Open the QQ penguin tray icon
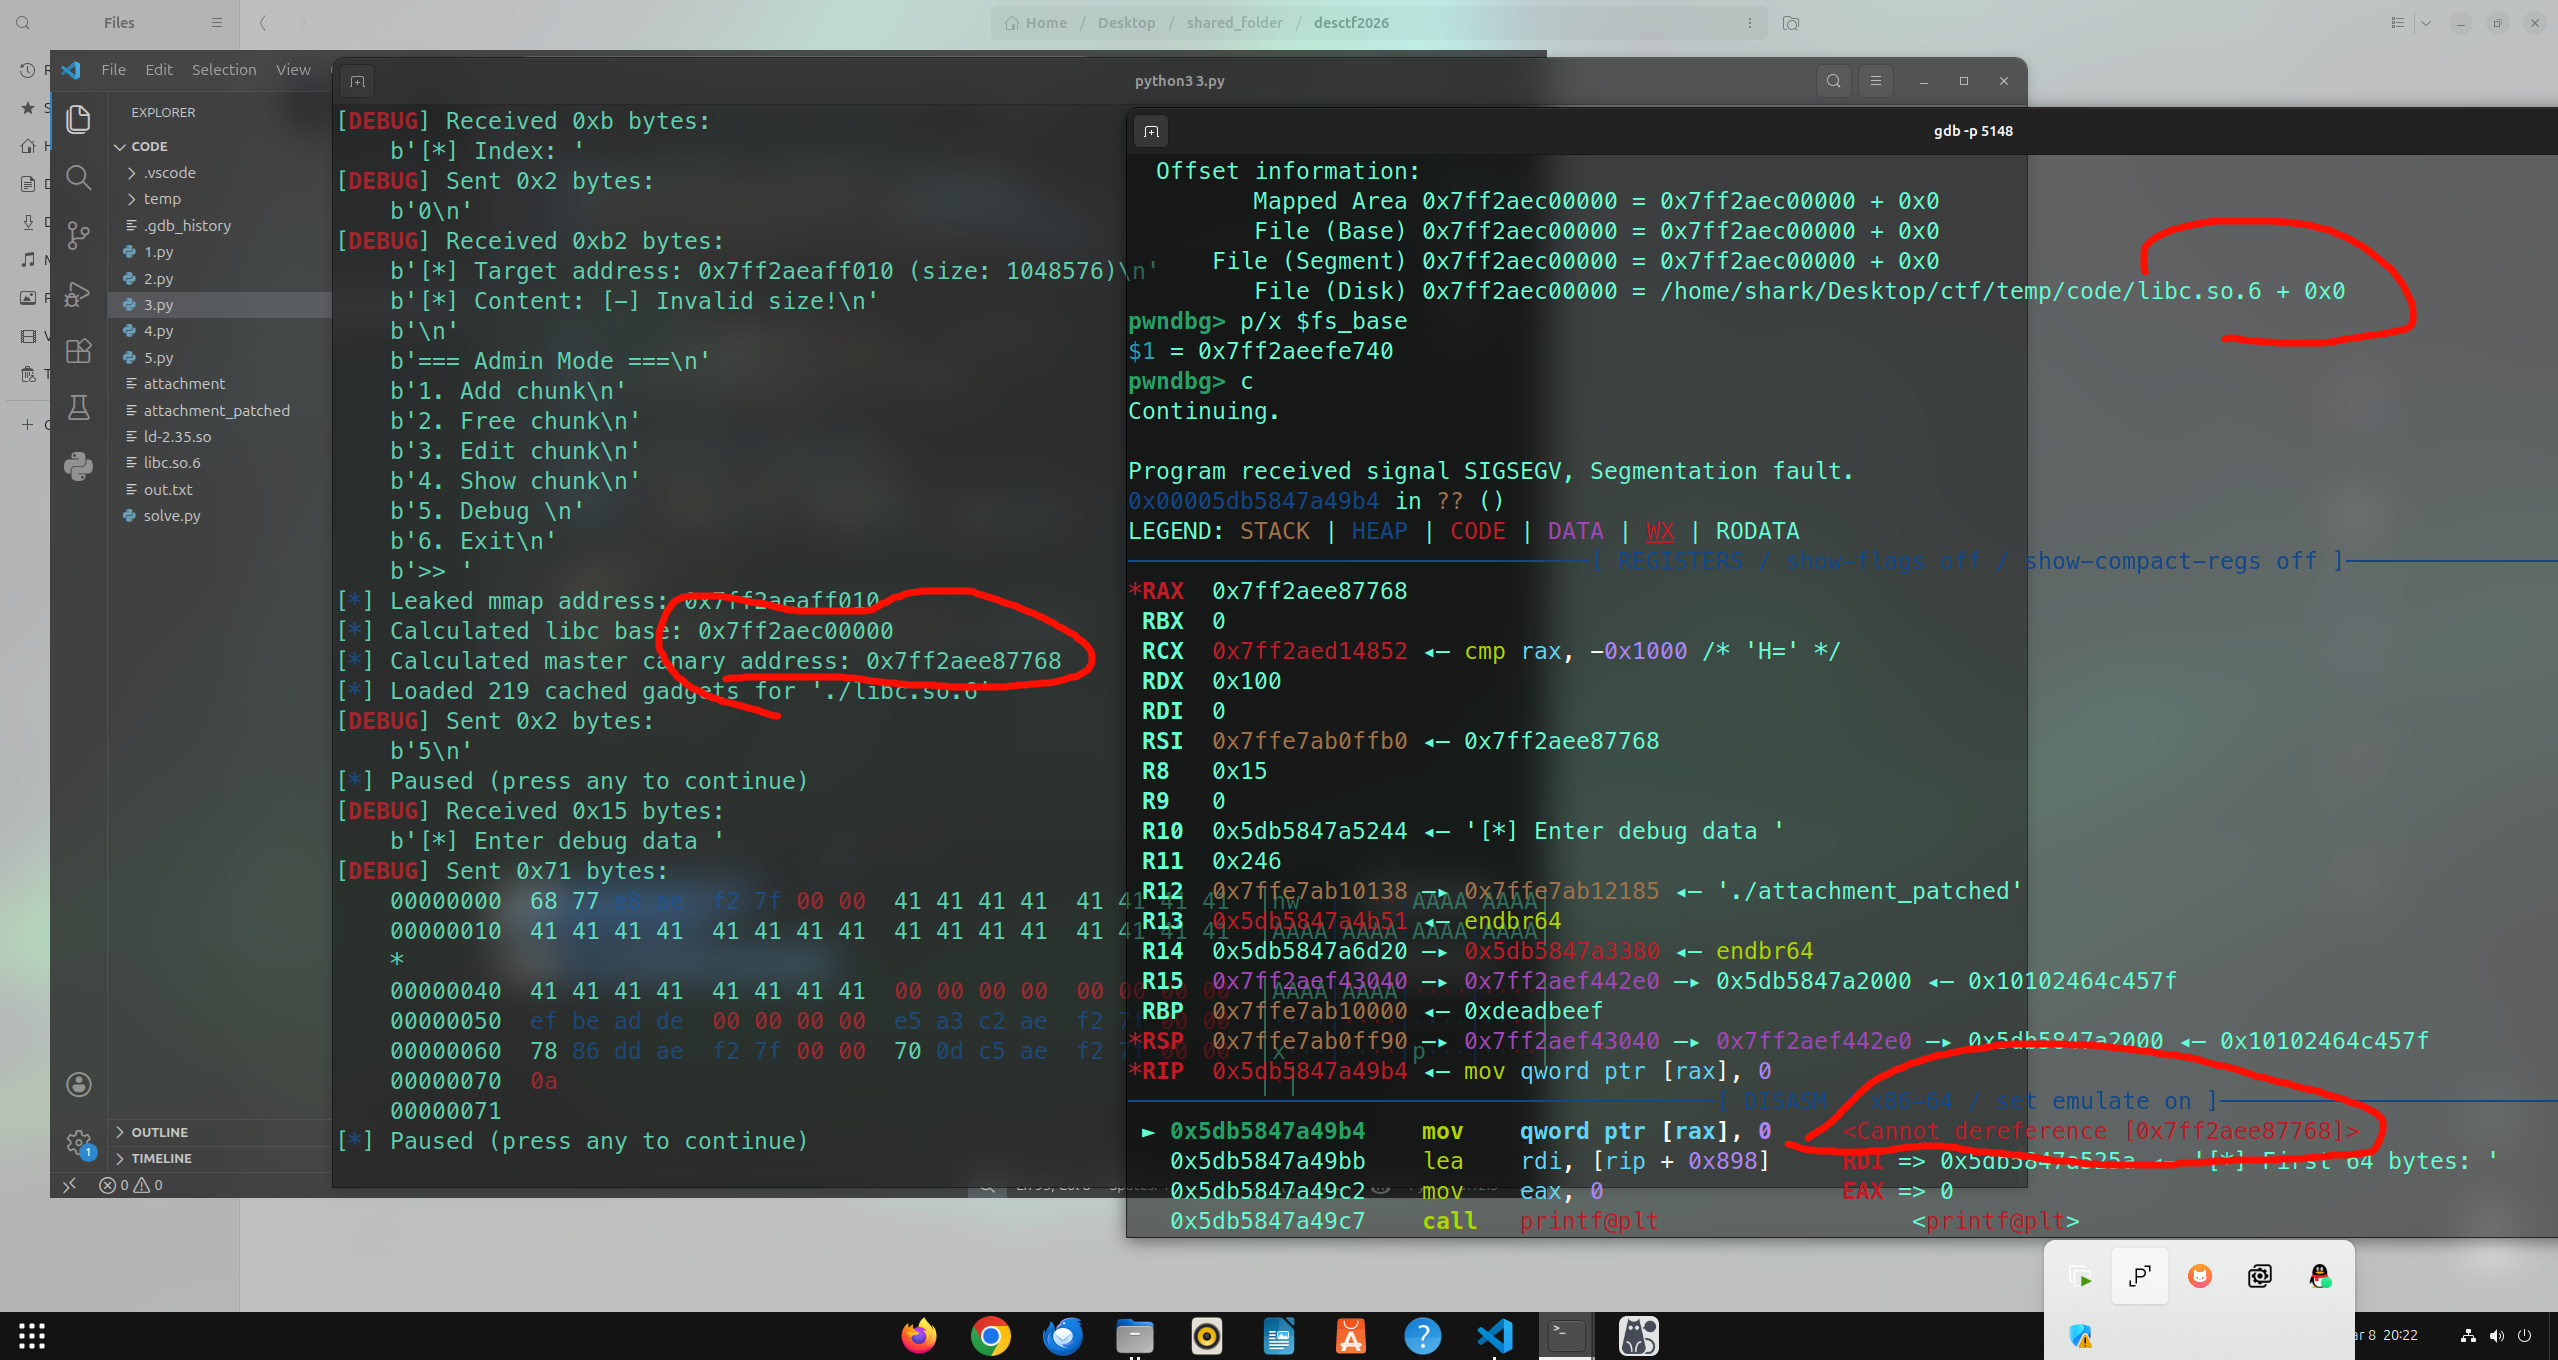 click(x=2319, y=1276)
